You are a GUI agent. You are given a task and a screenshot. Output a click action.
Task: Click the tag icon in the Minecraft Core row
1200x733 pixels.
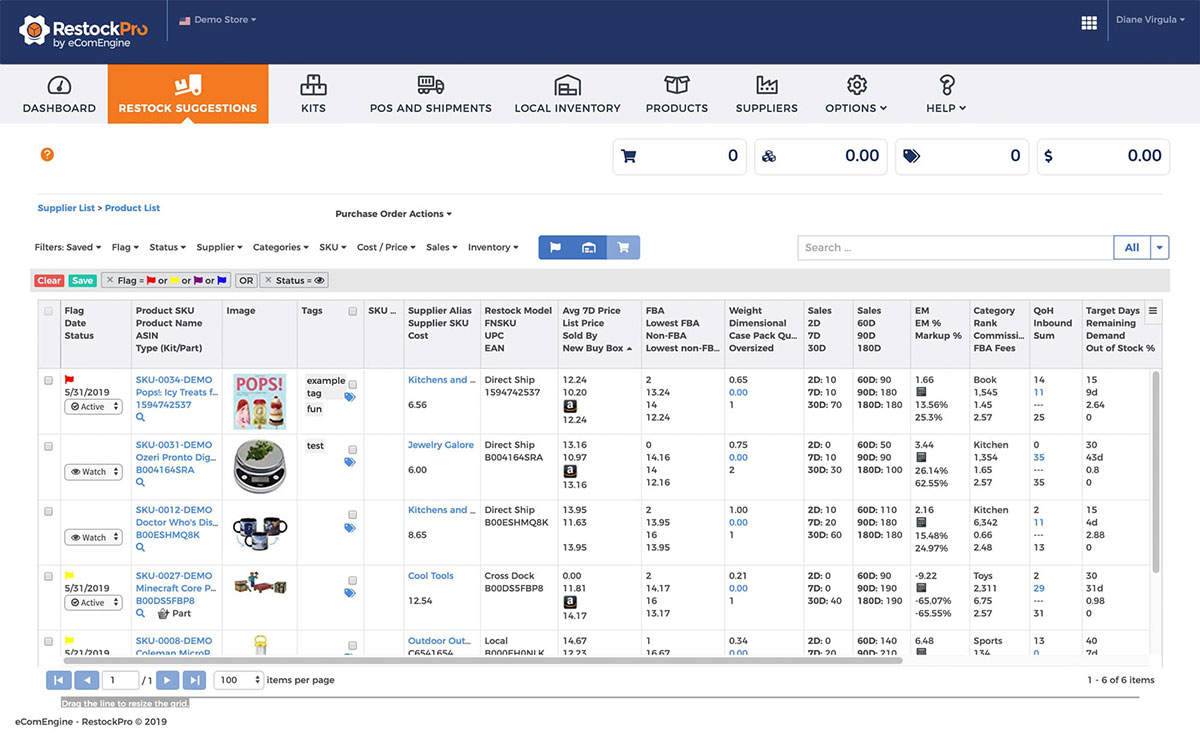350,593
